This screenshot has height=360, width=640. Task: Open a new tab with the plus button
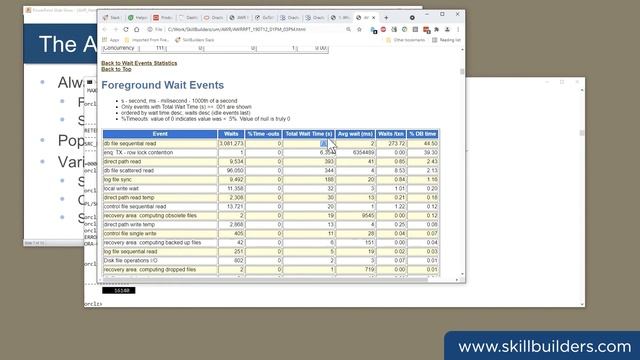pos(386,18)
